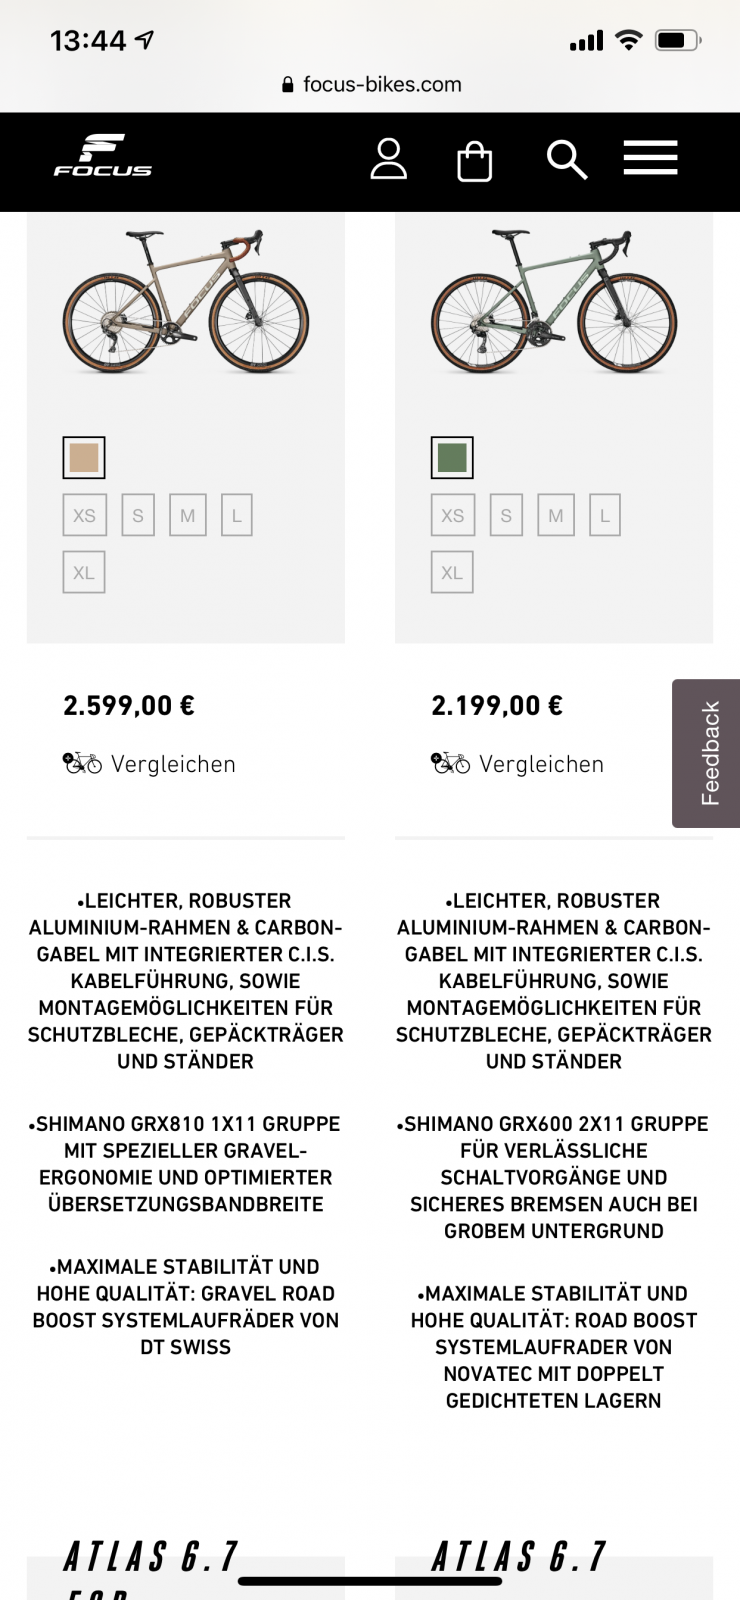Click compare bike icon under 2.599,00 €
Screen dimensions: 740x1600
tap(82, 764)
